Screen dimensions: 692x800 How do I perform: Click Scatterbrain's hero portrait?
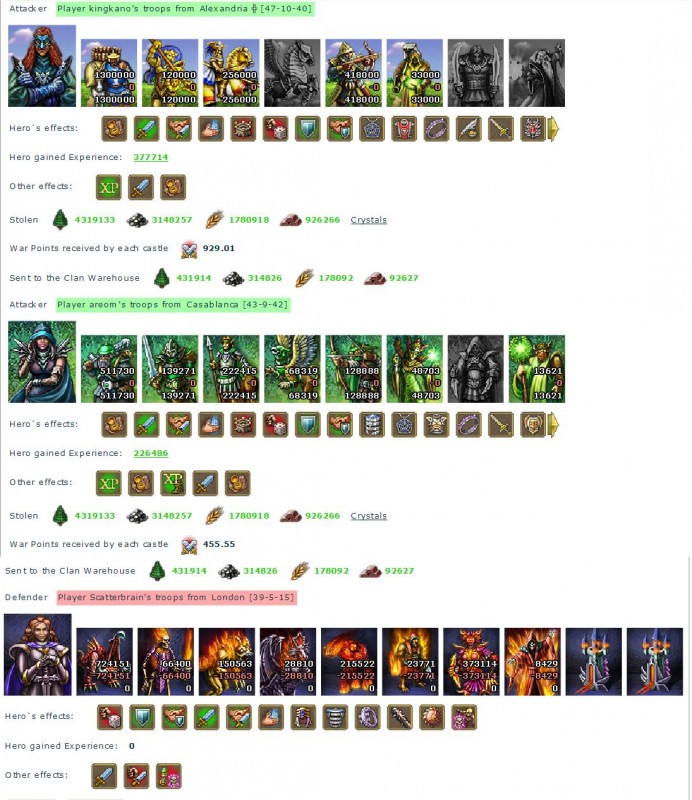38,655
